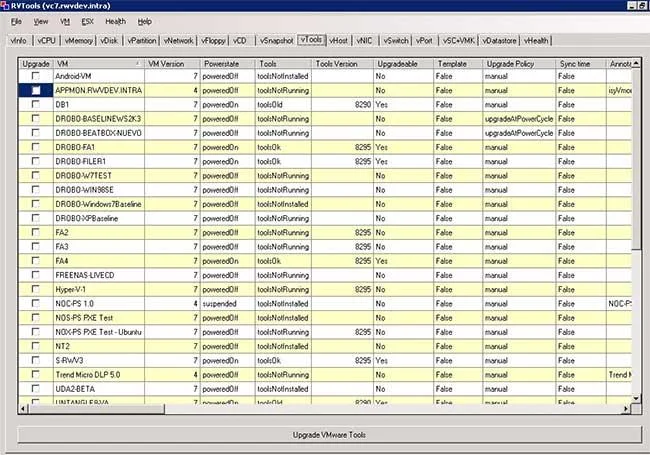Switch to the vMemory tab
The image size is (650, 455).
[79, 41]
